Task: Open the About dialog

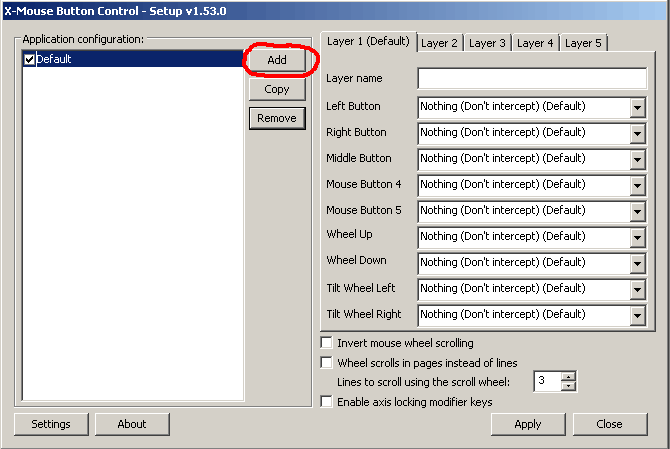Action: (132, 424)
